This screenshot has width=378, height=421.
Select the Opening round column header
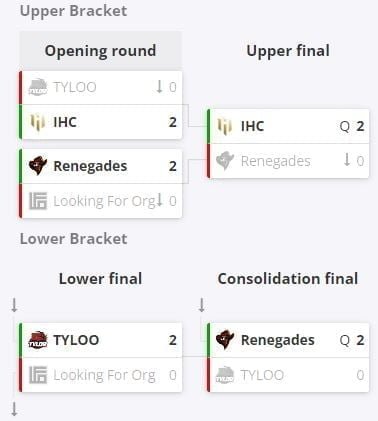pyautogui.click(x=101, y=51)
